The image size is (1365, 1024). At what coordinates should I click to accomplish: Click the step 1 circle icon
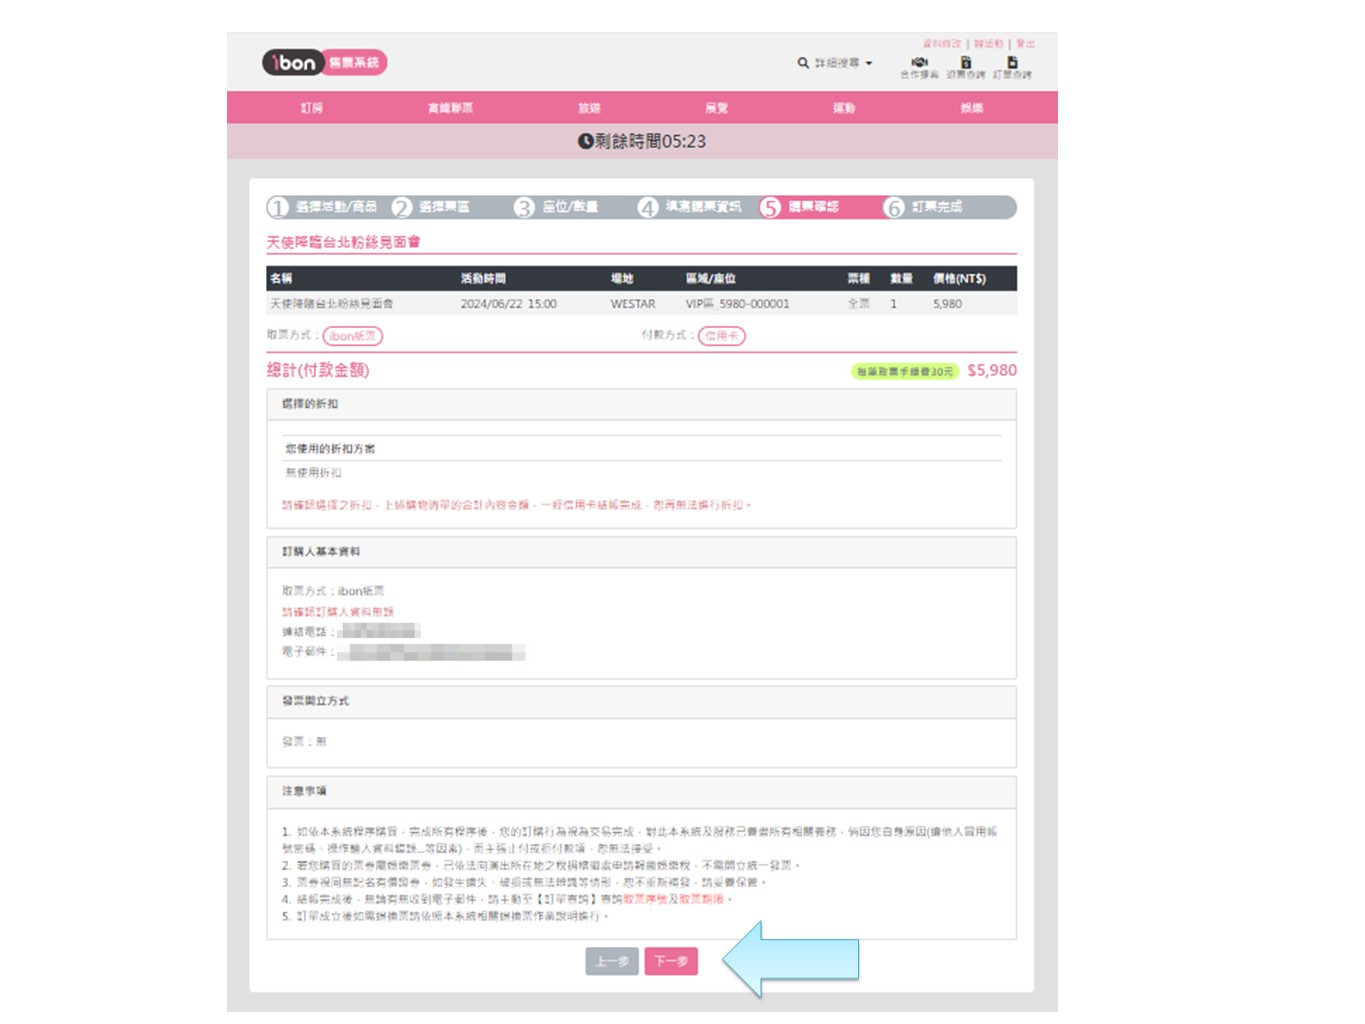(278, 207)
